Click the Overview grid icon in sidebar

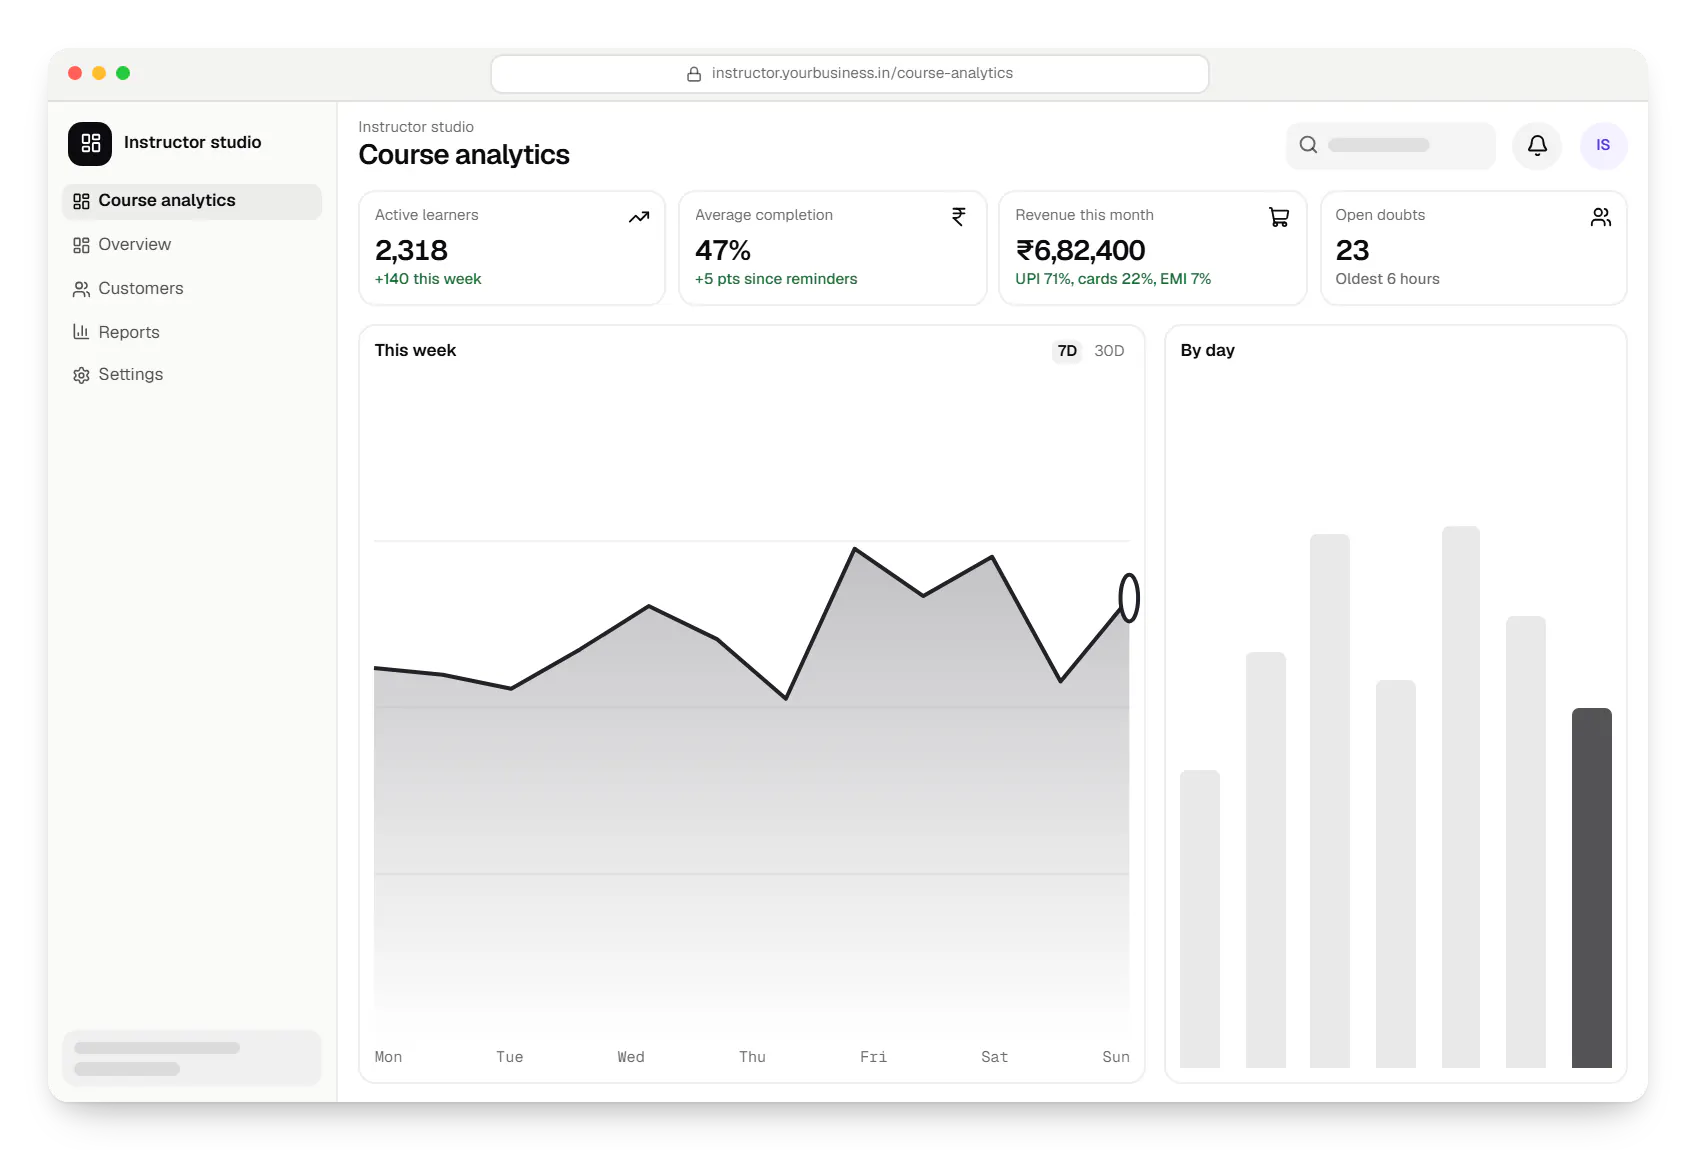pyautogui.click(x=81, y=245)
